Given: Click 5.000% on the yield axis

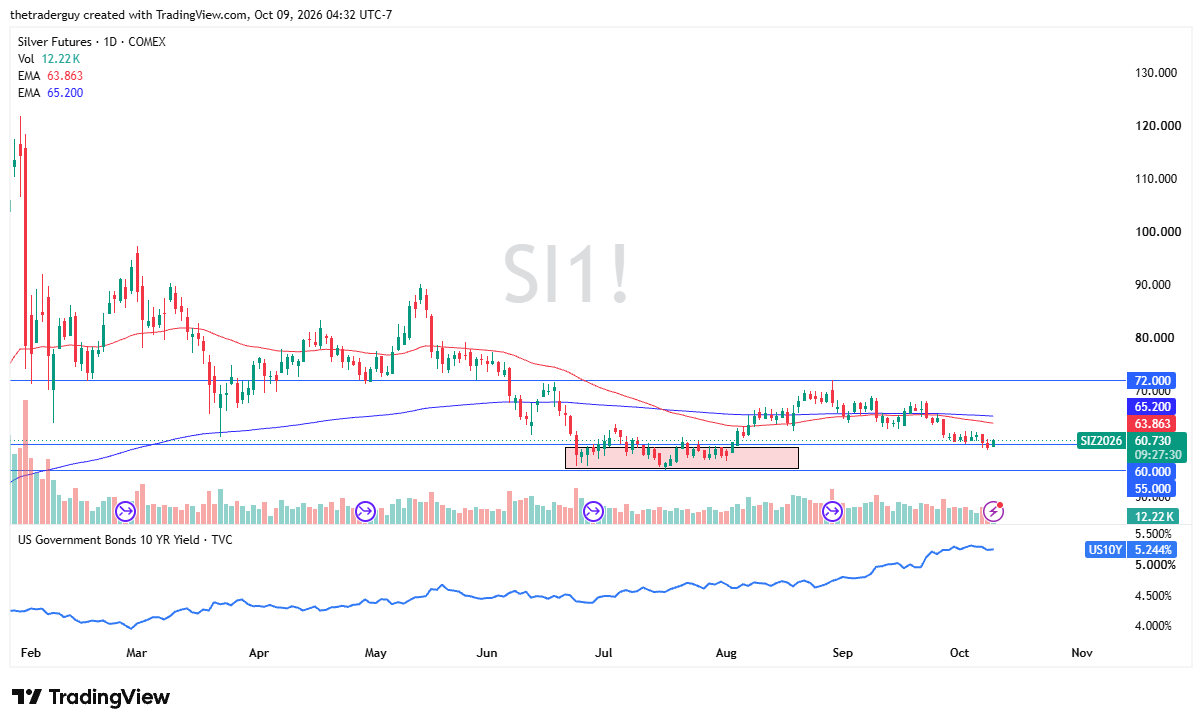Looking at the screenshot, I should [x=1153, y=565].
